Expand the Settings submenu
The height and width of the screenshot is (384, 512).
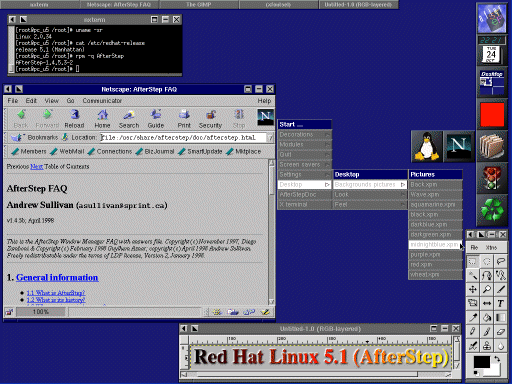click(x=304, y=175)
